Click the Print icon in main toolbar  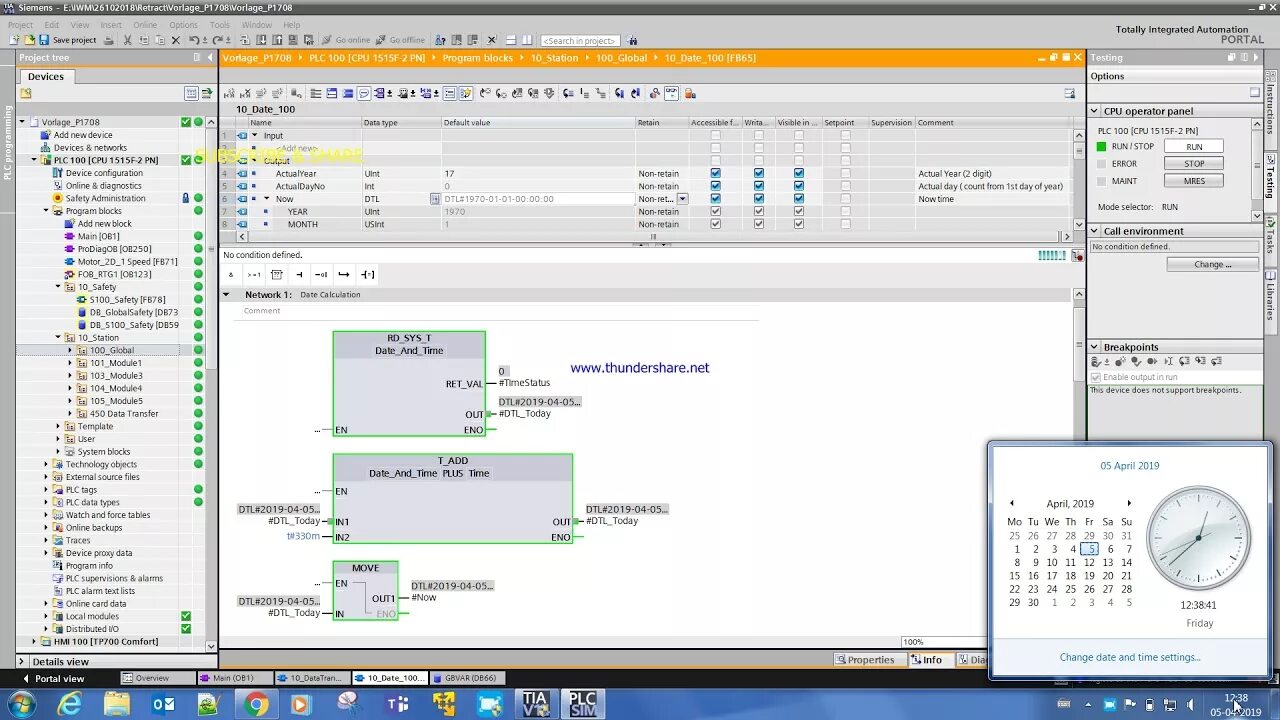tap(109, 40)
